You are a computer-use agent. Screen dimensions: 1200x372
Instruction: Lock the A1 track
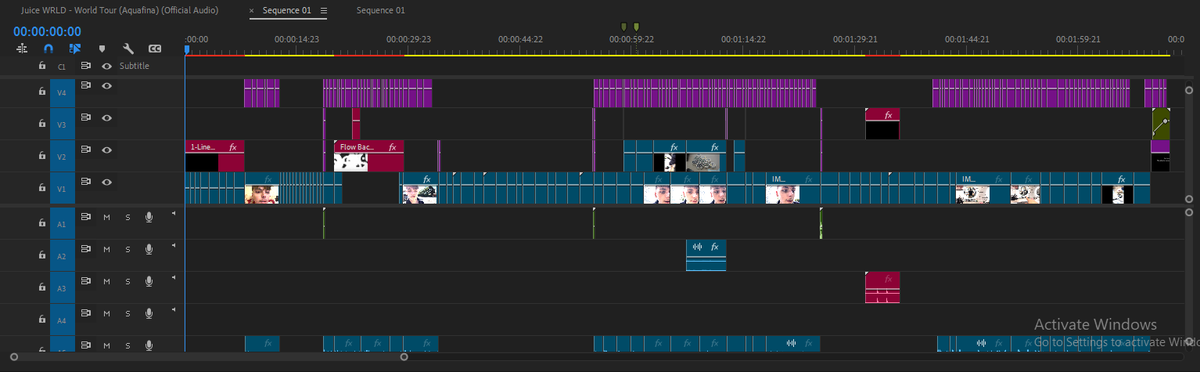pos(41,223)
